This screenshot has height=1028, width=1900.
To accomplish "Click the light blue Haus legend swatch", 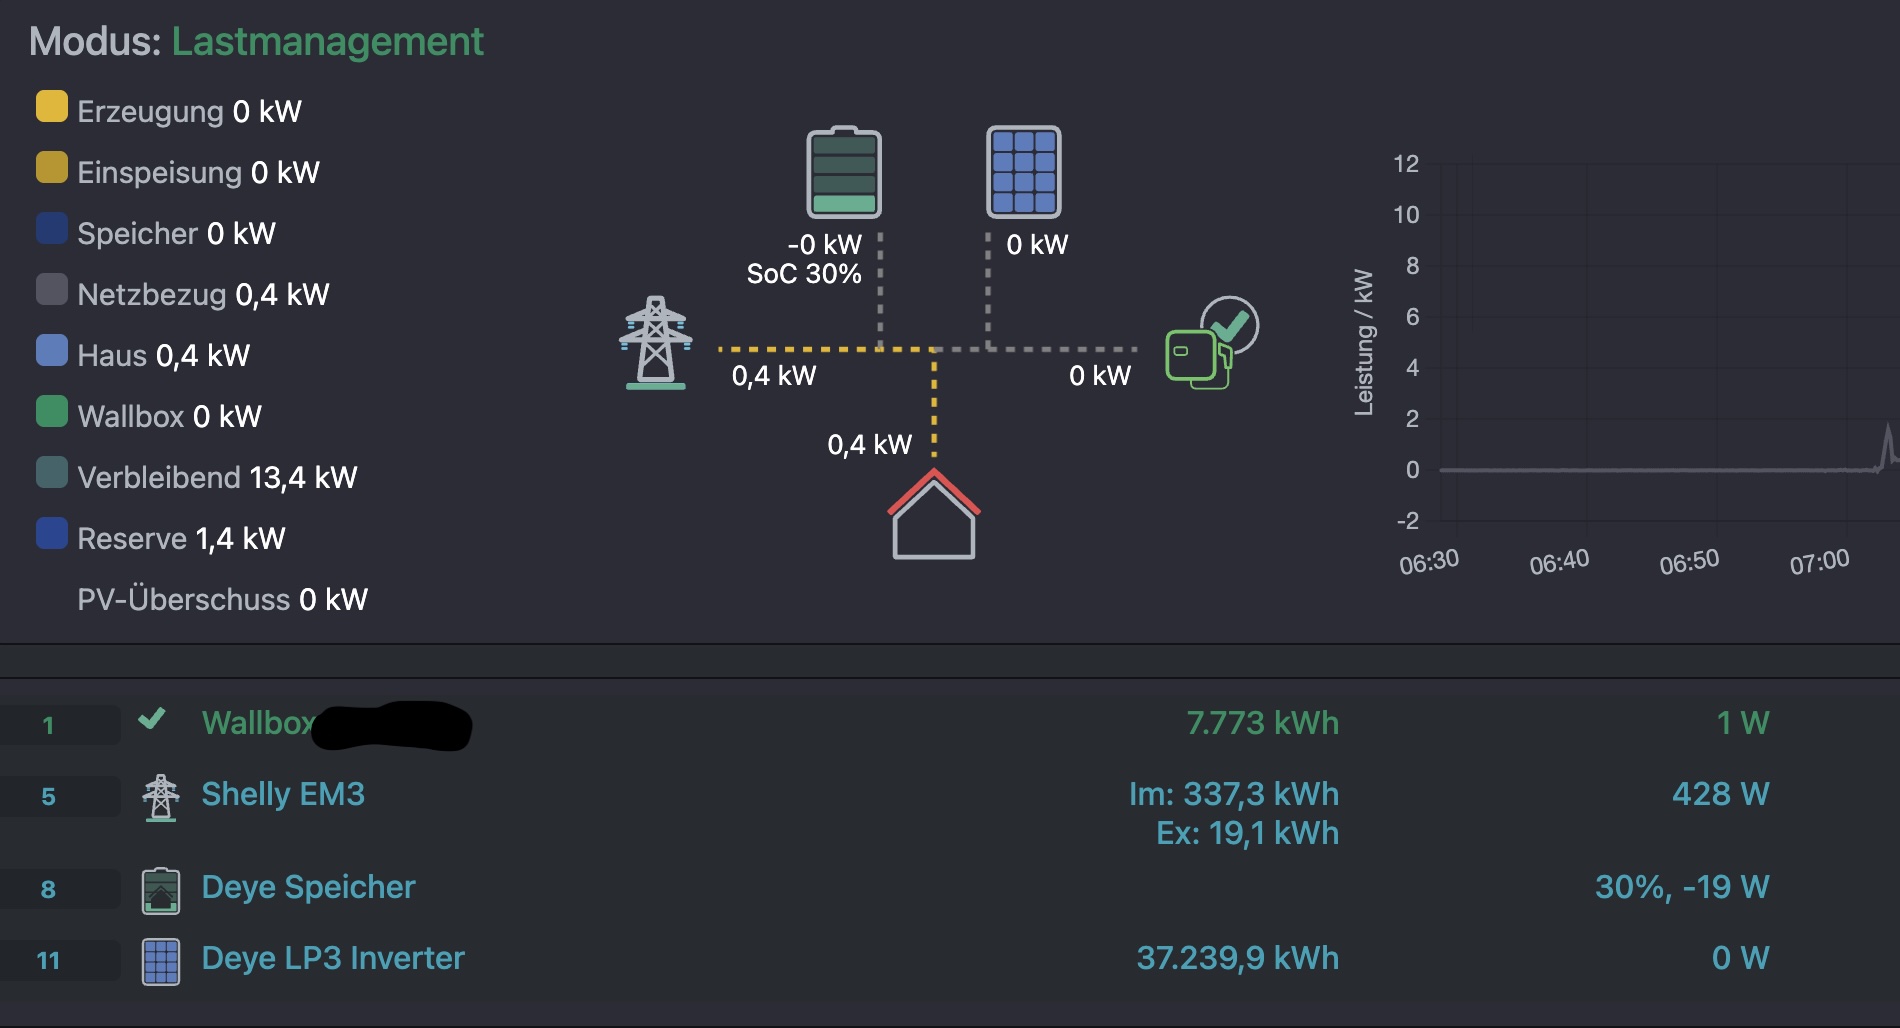I will [x=52, y=350].
